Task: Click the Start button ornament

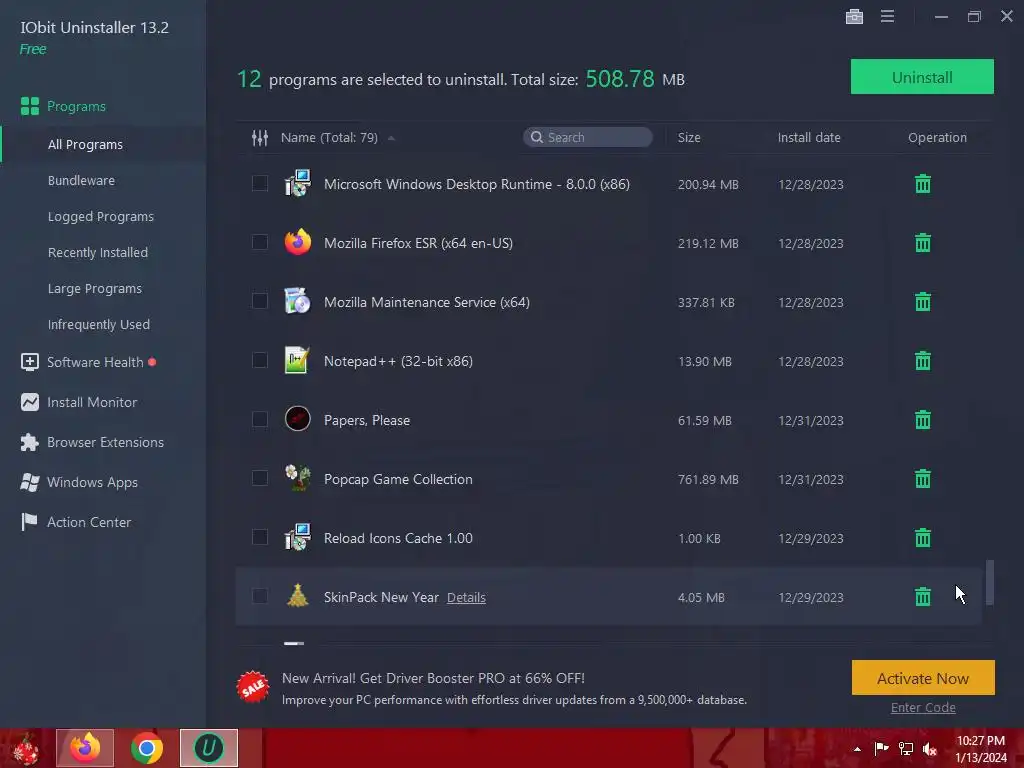Action: point(25,748)
